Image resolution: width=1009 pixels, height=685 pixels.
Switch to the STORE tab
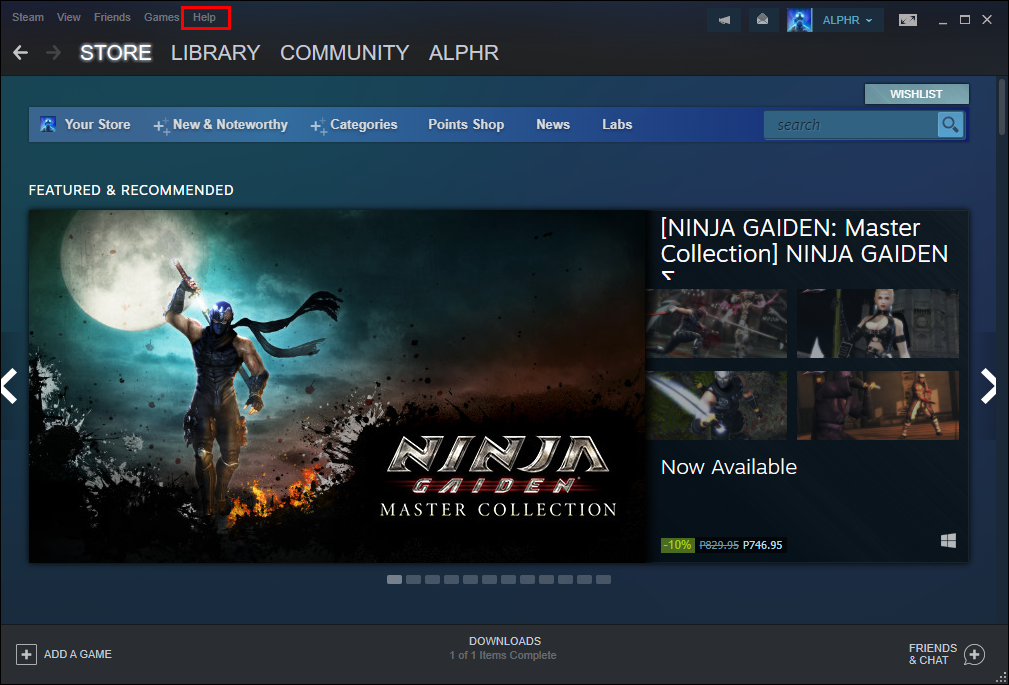tap(116, 53)
